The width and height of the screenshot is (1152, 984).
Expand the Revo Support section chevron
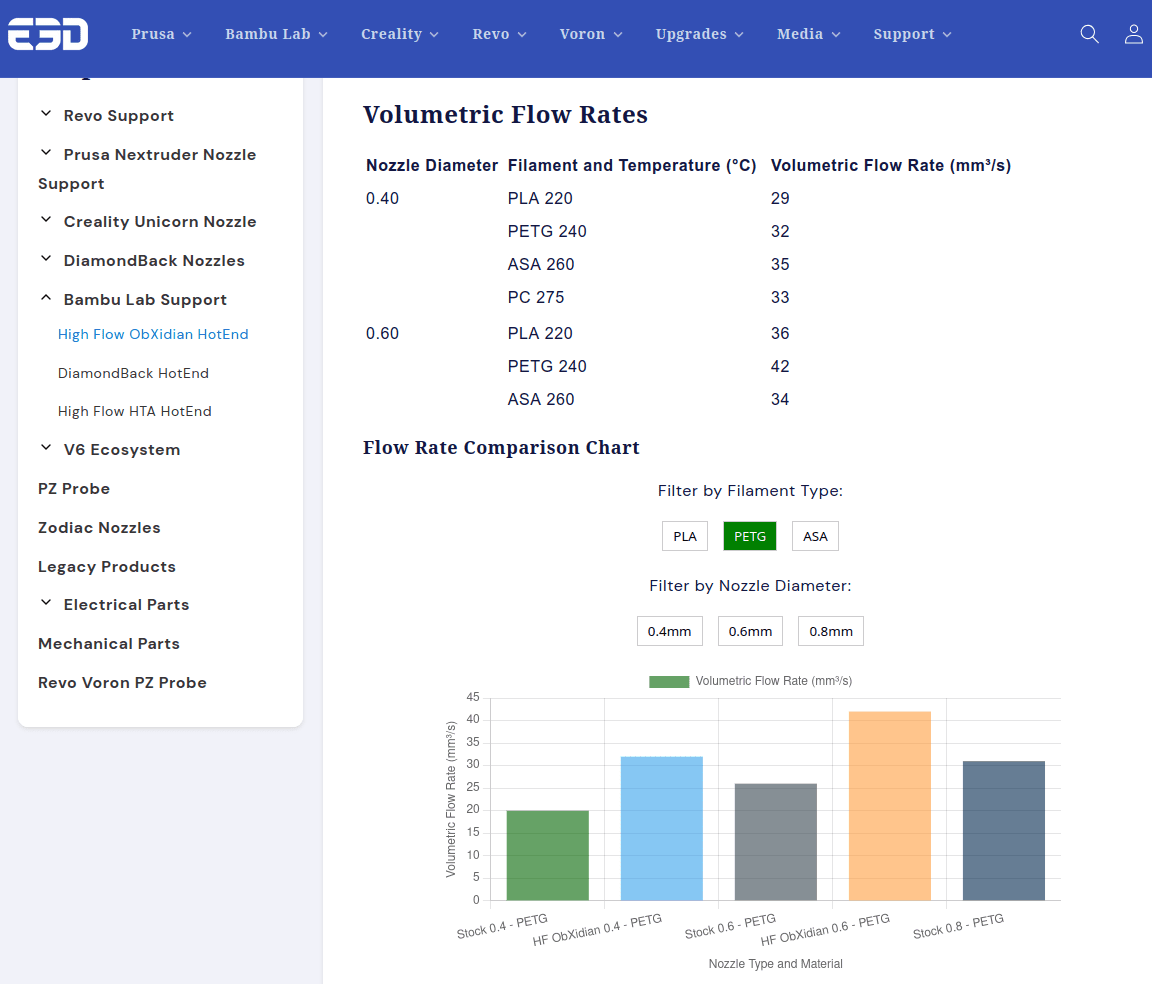(46, 114)
